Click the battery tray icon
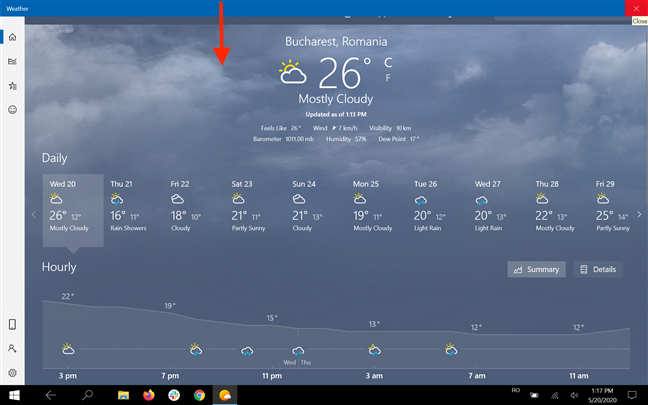Viewport: 648px width, 405px height. tap(534, 395)
